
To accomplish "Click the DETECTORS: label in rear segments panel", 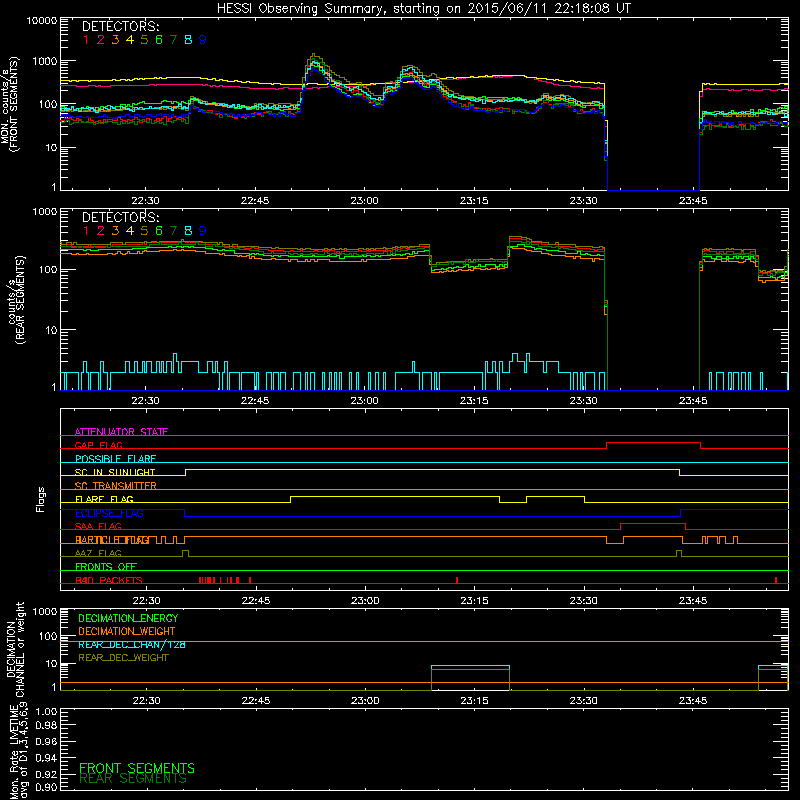I will click(x=120, y=217).
